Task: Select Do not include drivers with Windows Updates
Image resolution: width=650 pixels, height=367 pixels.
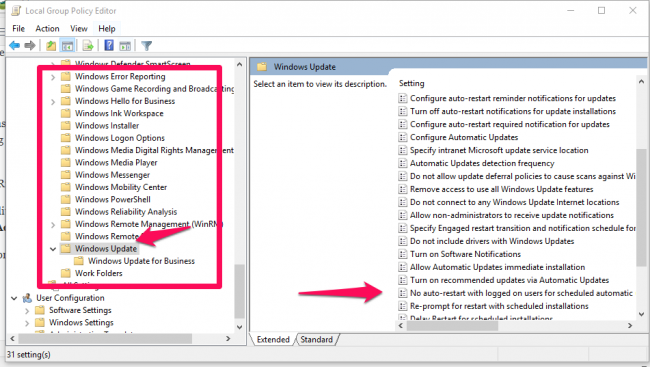Action: [492, 241]
